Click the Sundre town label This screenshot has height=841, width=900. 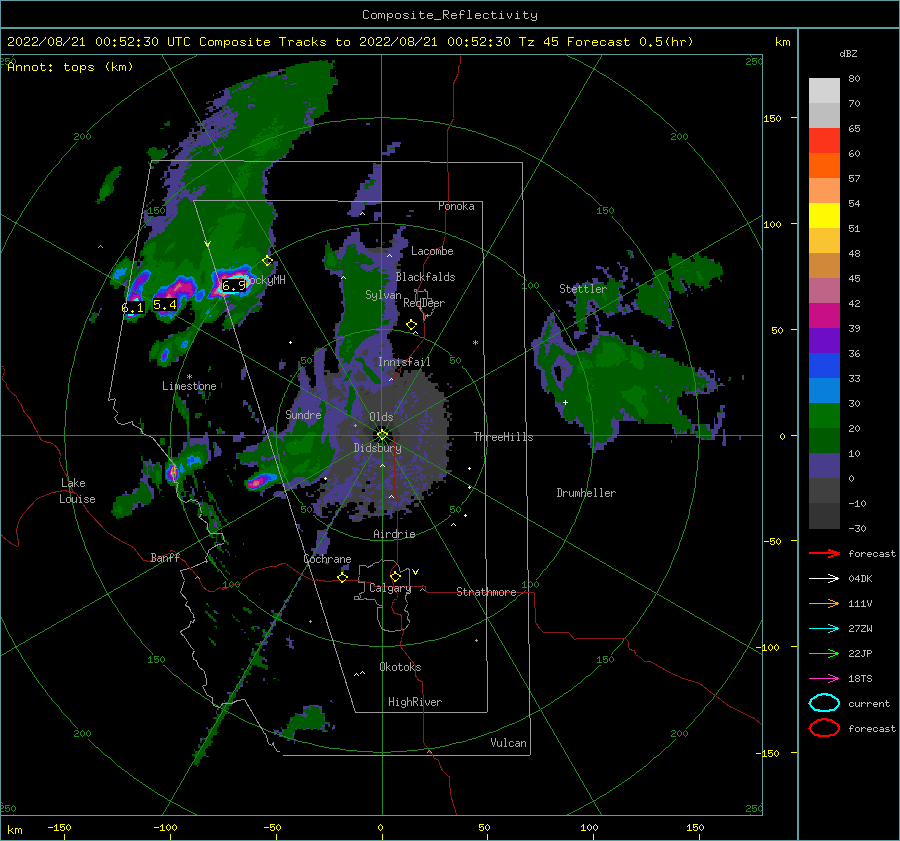pos(303,414)
